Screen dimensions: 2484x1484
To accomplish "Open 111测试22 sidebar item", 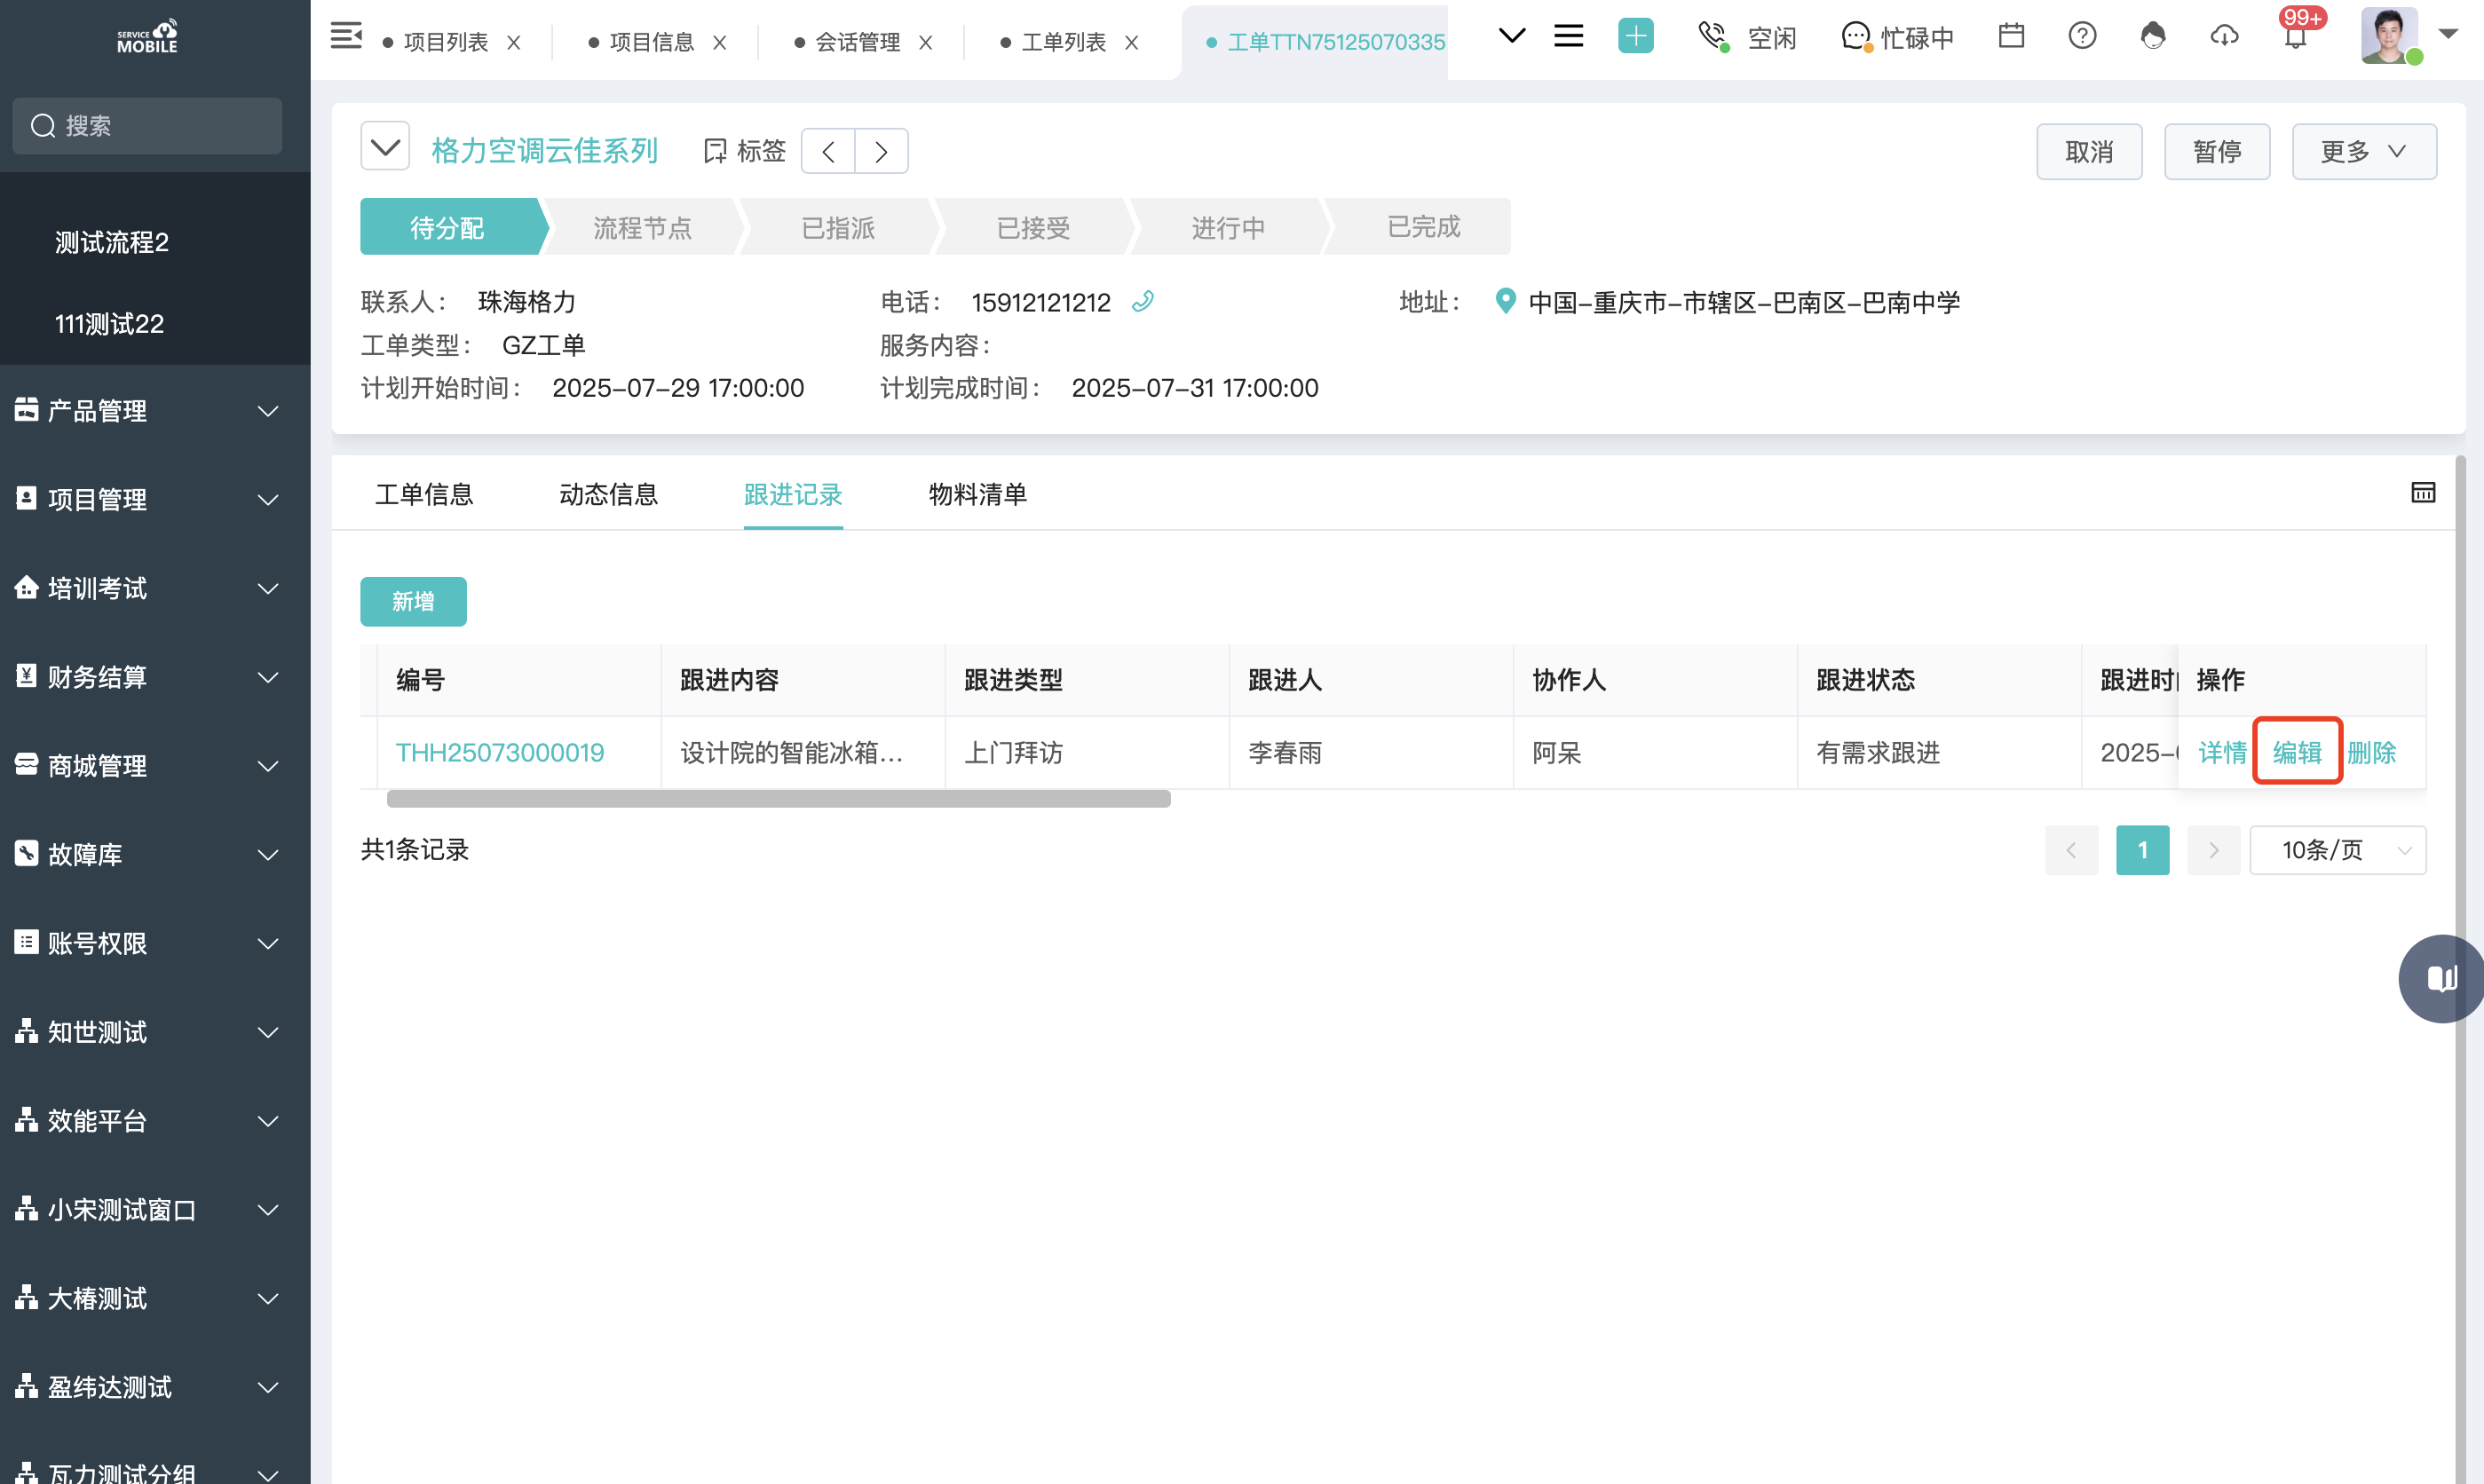I will [x=109, y=323].
